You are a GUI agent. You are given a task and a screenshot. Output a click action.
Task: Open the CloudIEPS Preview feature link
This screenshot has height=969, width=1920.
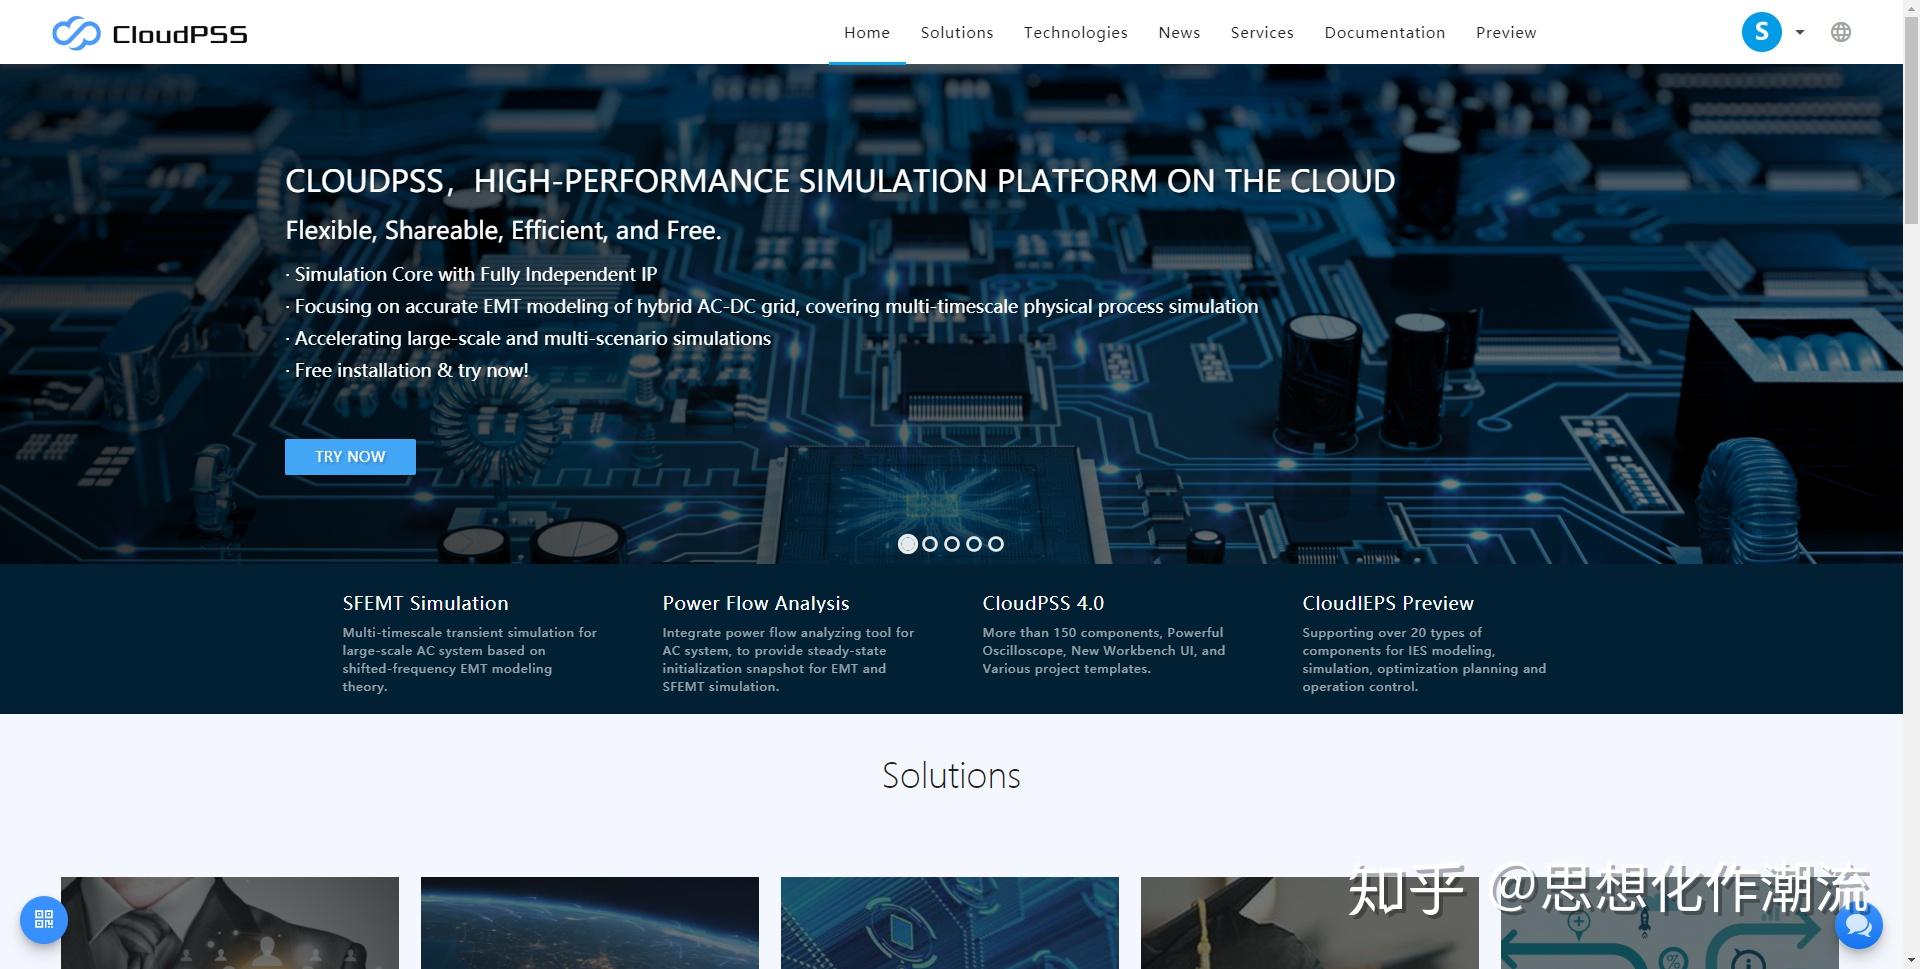1388,603
